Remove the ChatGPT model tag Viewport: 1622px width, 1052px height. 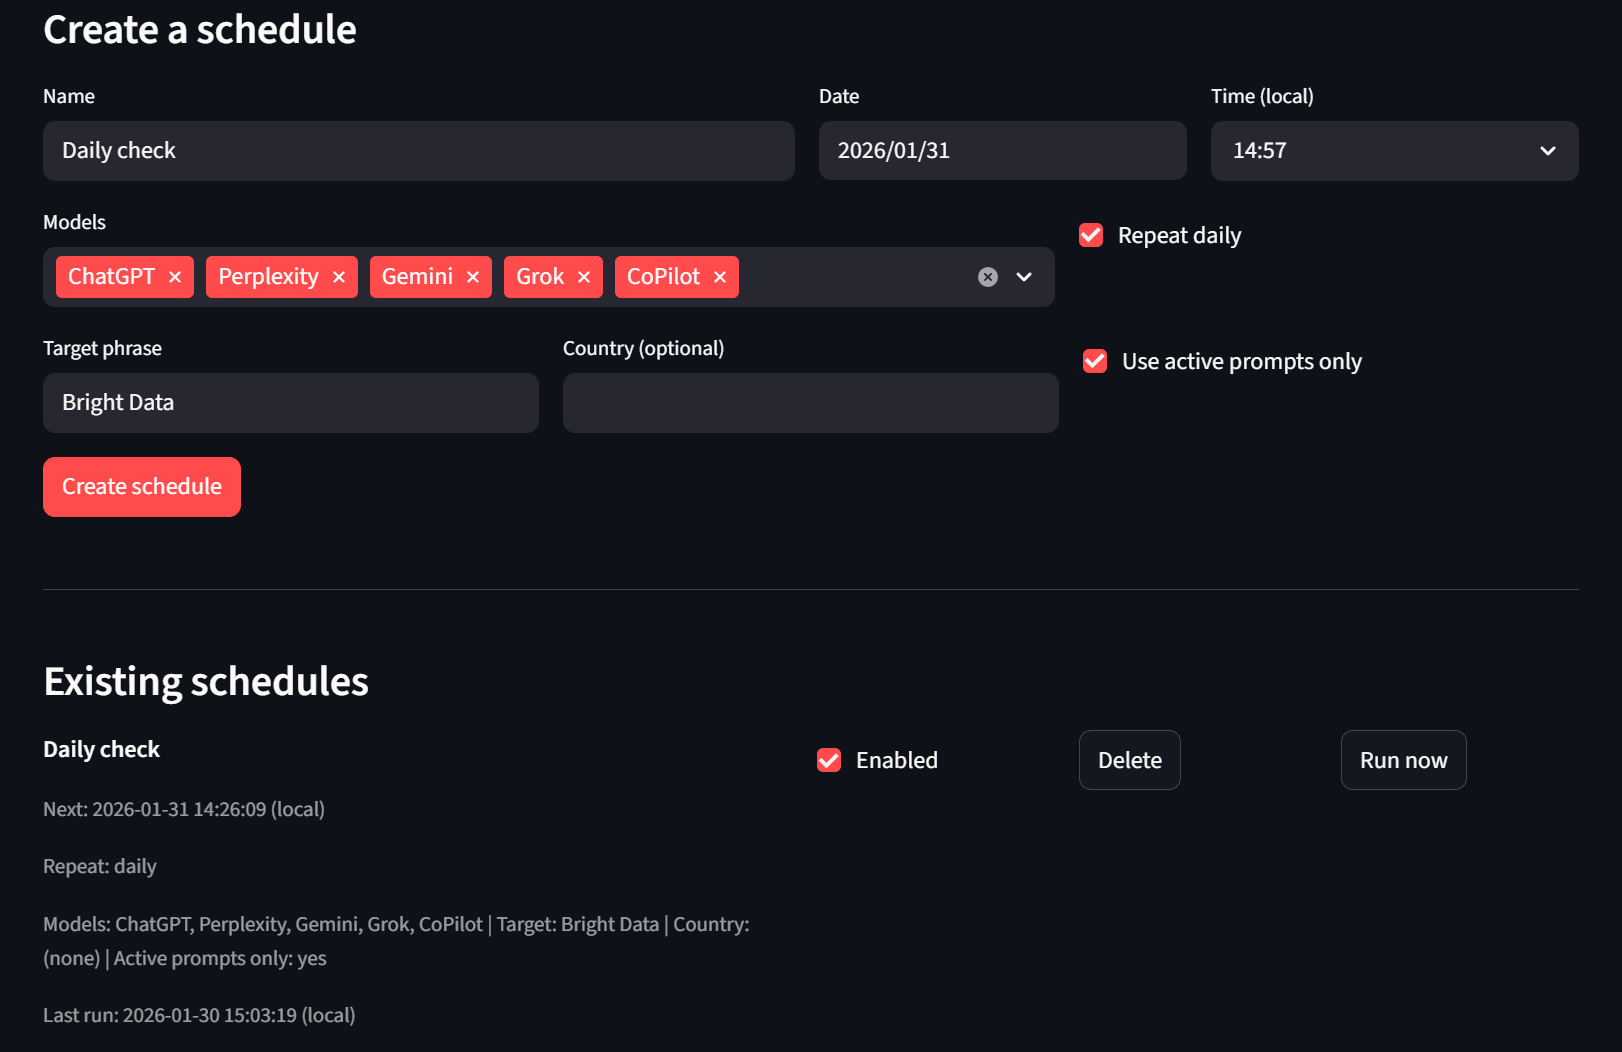(x=175, y=277)
